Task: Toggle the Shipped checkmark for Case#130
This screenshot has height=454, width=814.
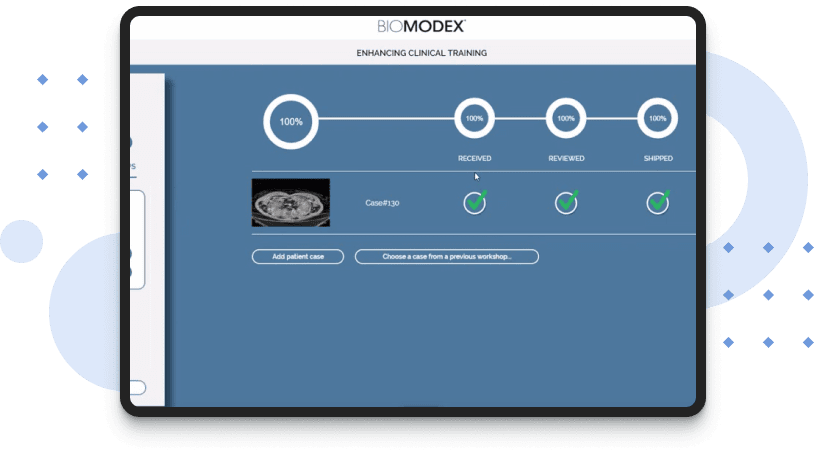Action: coord(657,202)
